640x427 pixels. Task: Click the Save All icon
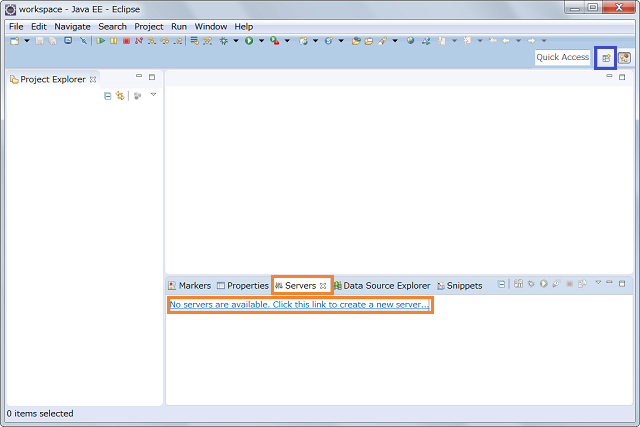click(53, 41)
